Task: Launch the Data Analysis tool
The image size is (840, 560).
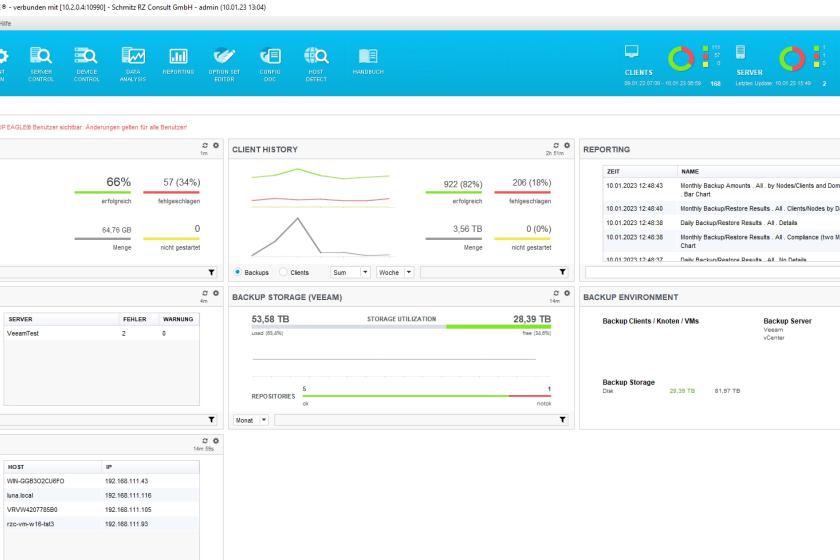Action: click(133, 64)
